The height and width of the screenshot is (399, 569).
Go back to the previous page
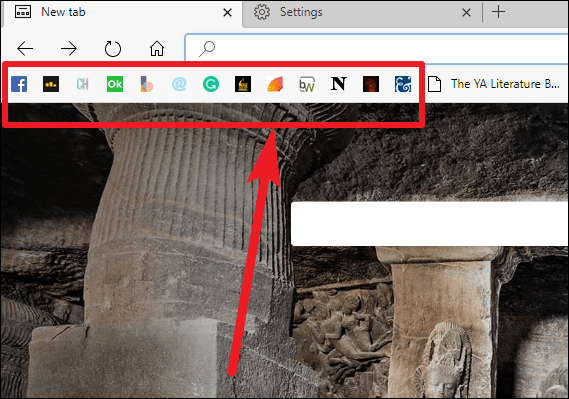pos(25,48)
